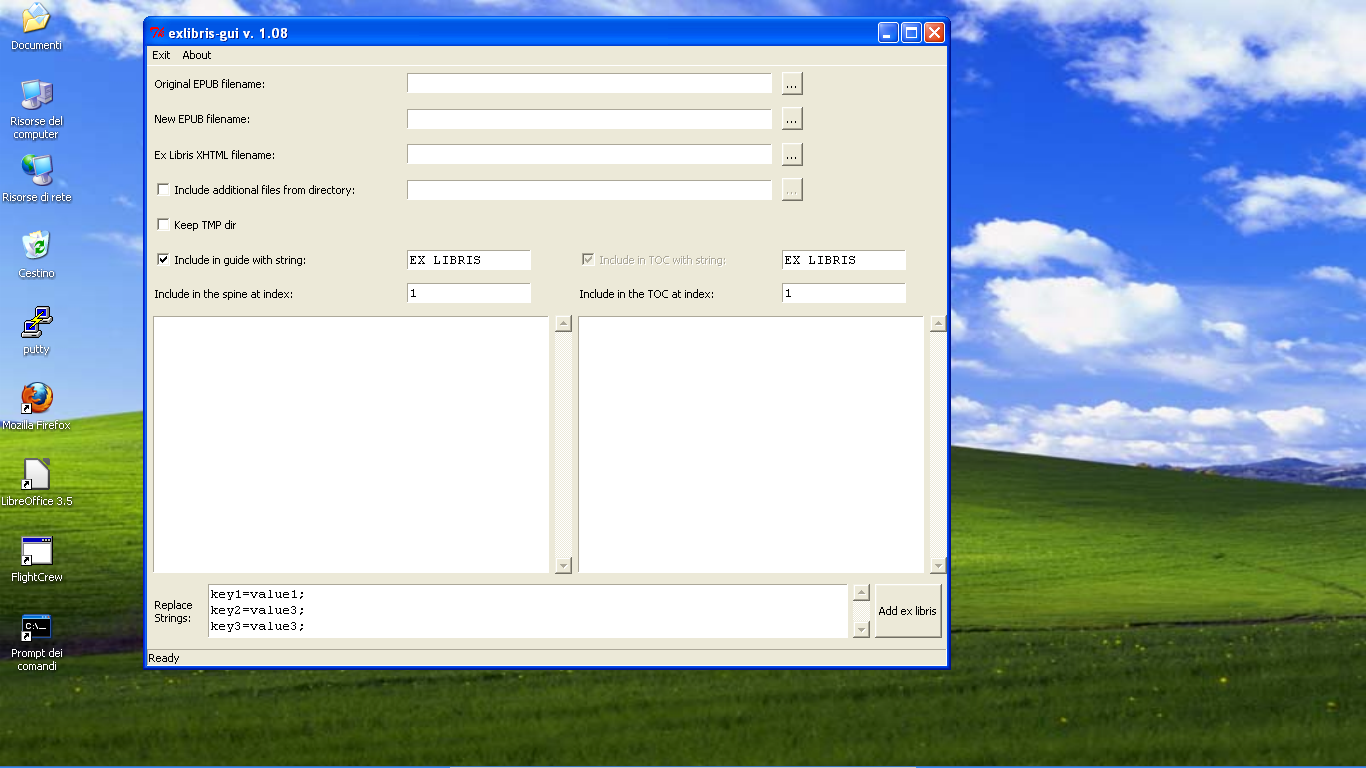Click the exlibris-gui title bar app icon
Screen dimensions: 1366x768
click(156, 33)
